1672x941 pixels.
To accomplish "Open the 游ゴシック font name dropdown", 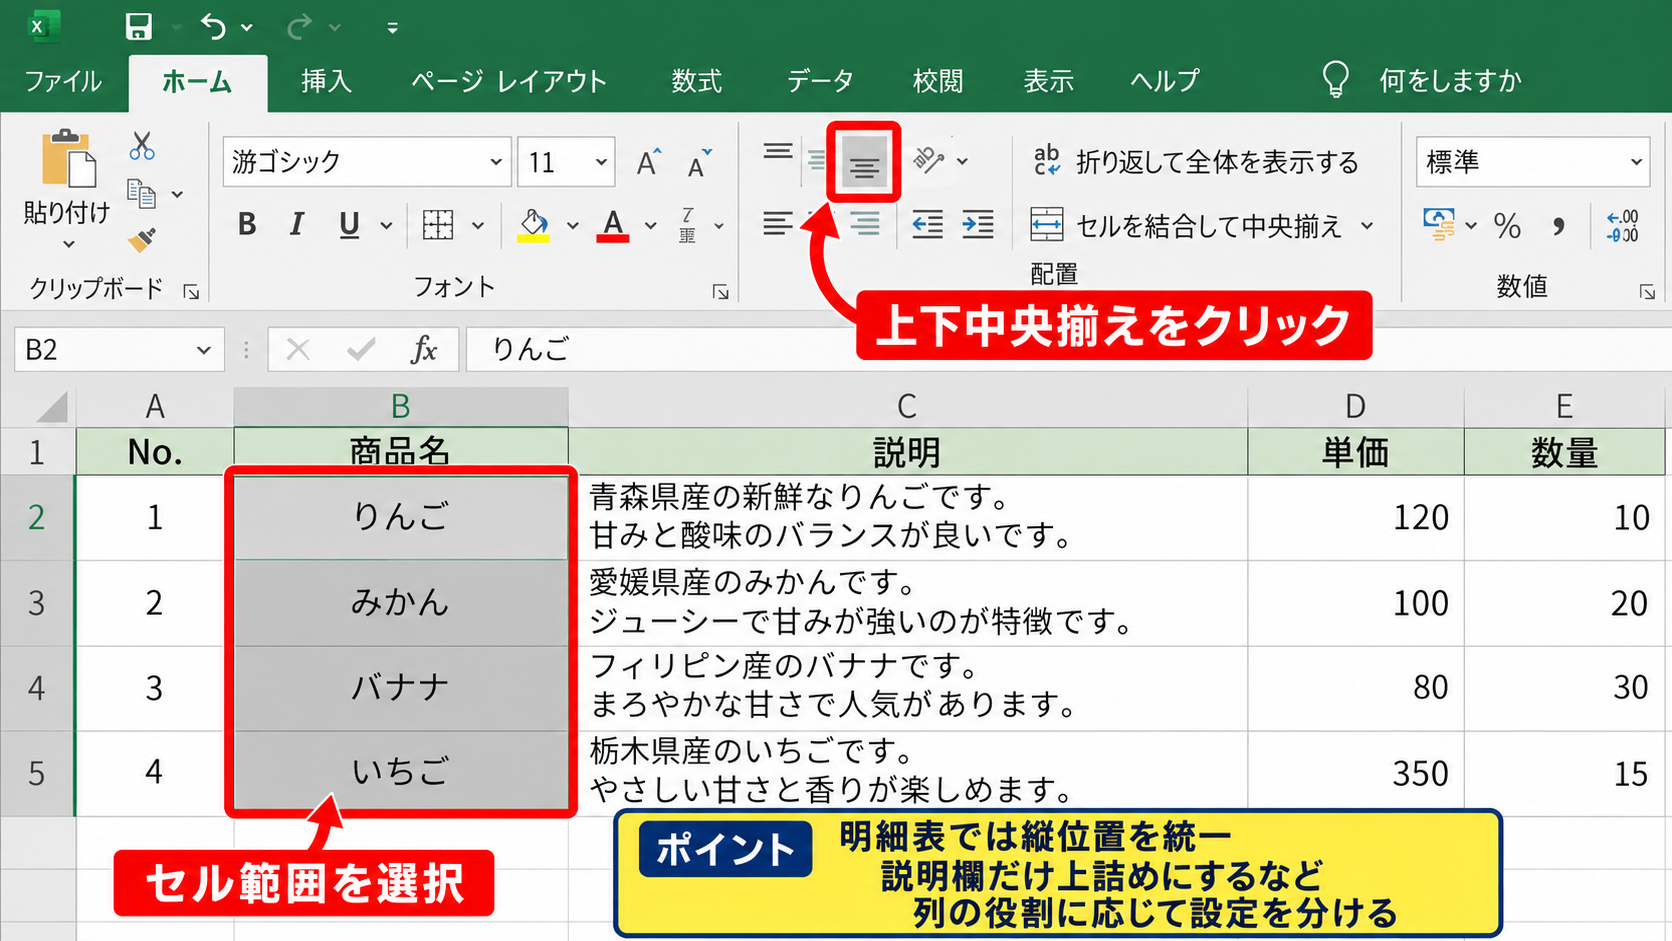I will coord(495,162).
